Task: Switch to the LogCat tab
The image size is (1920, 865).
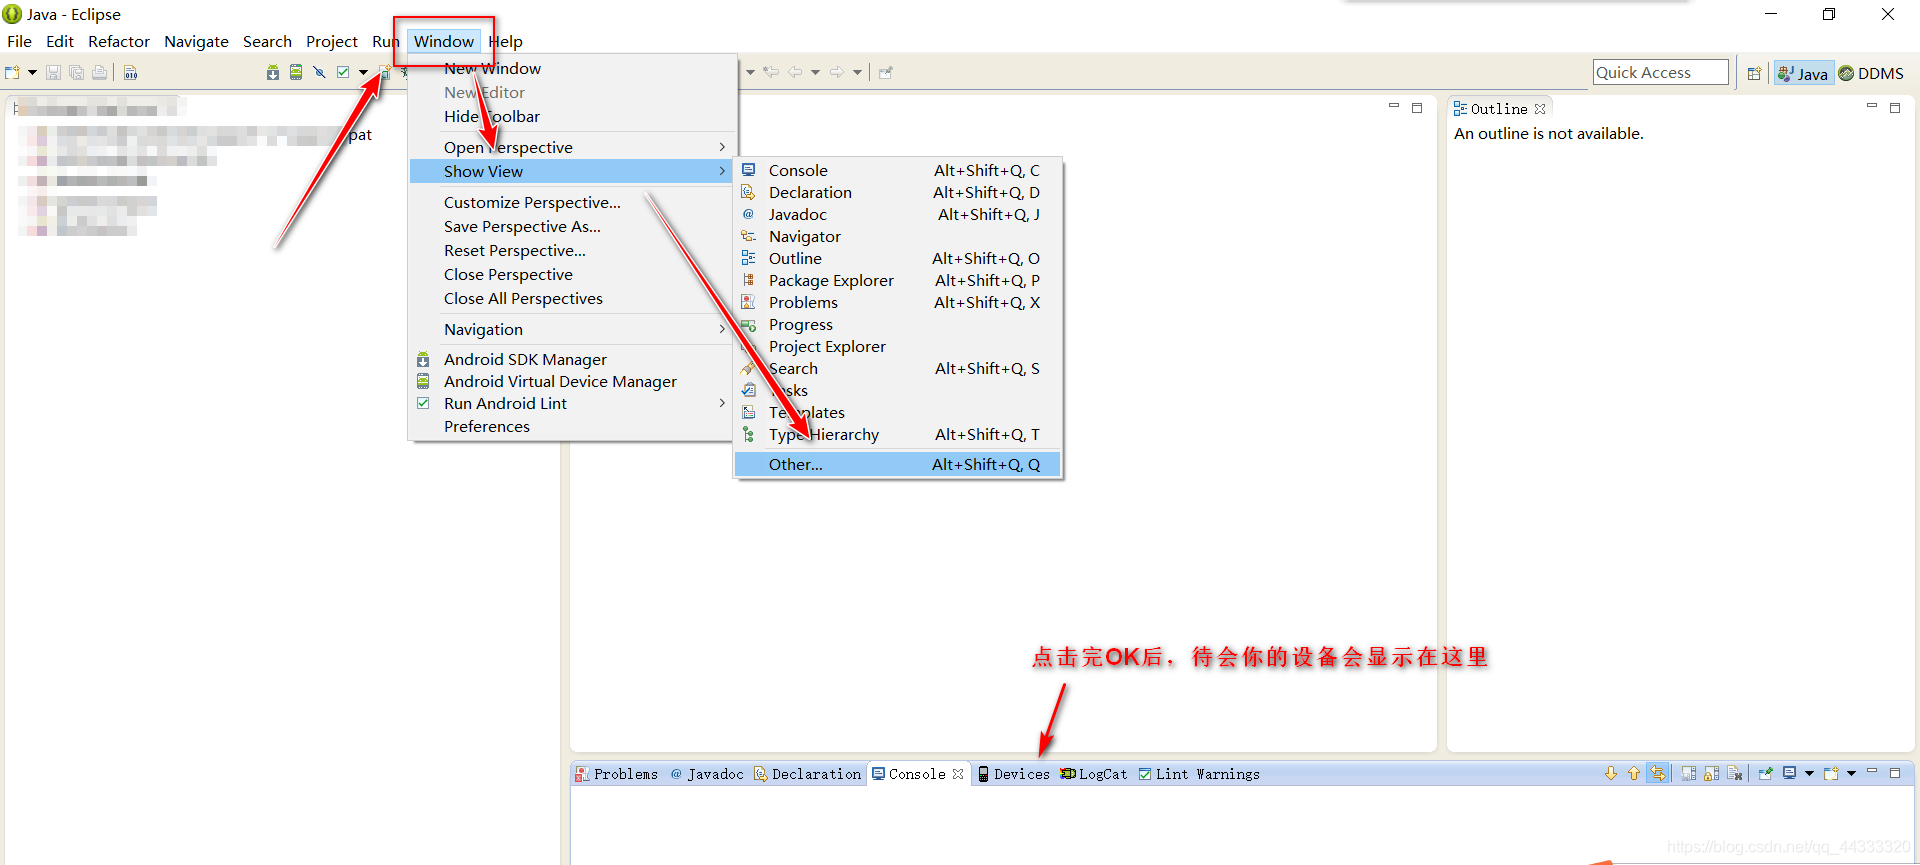Action: [1094, 774]
